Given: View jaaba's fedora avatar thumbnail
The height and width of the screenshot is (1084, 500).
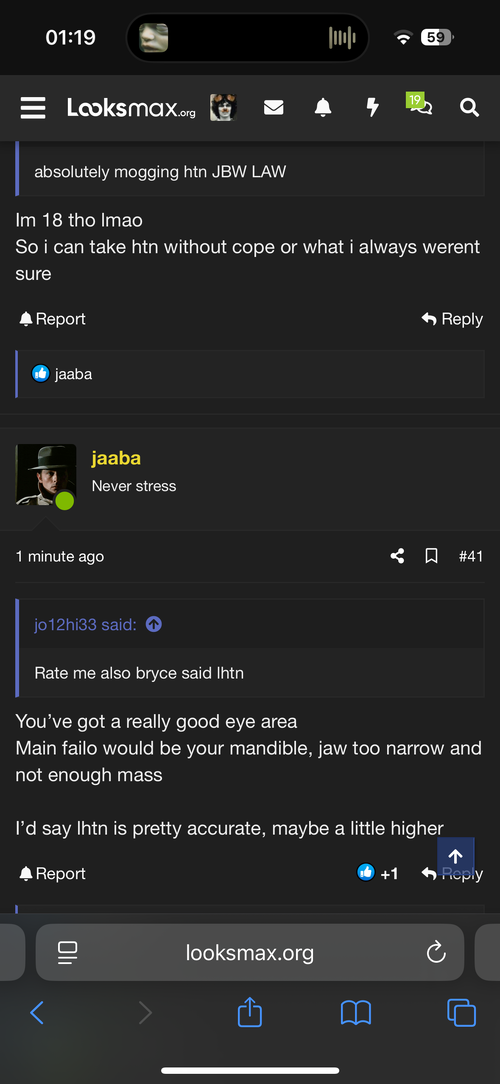Looking at the screenshot, I should [46, 474].
